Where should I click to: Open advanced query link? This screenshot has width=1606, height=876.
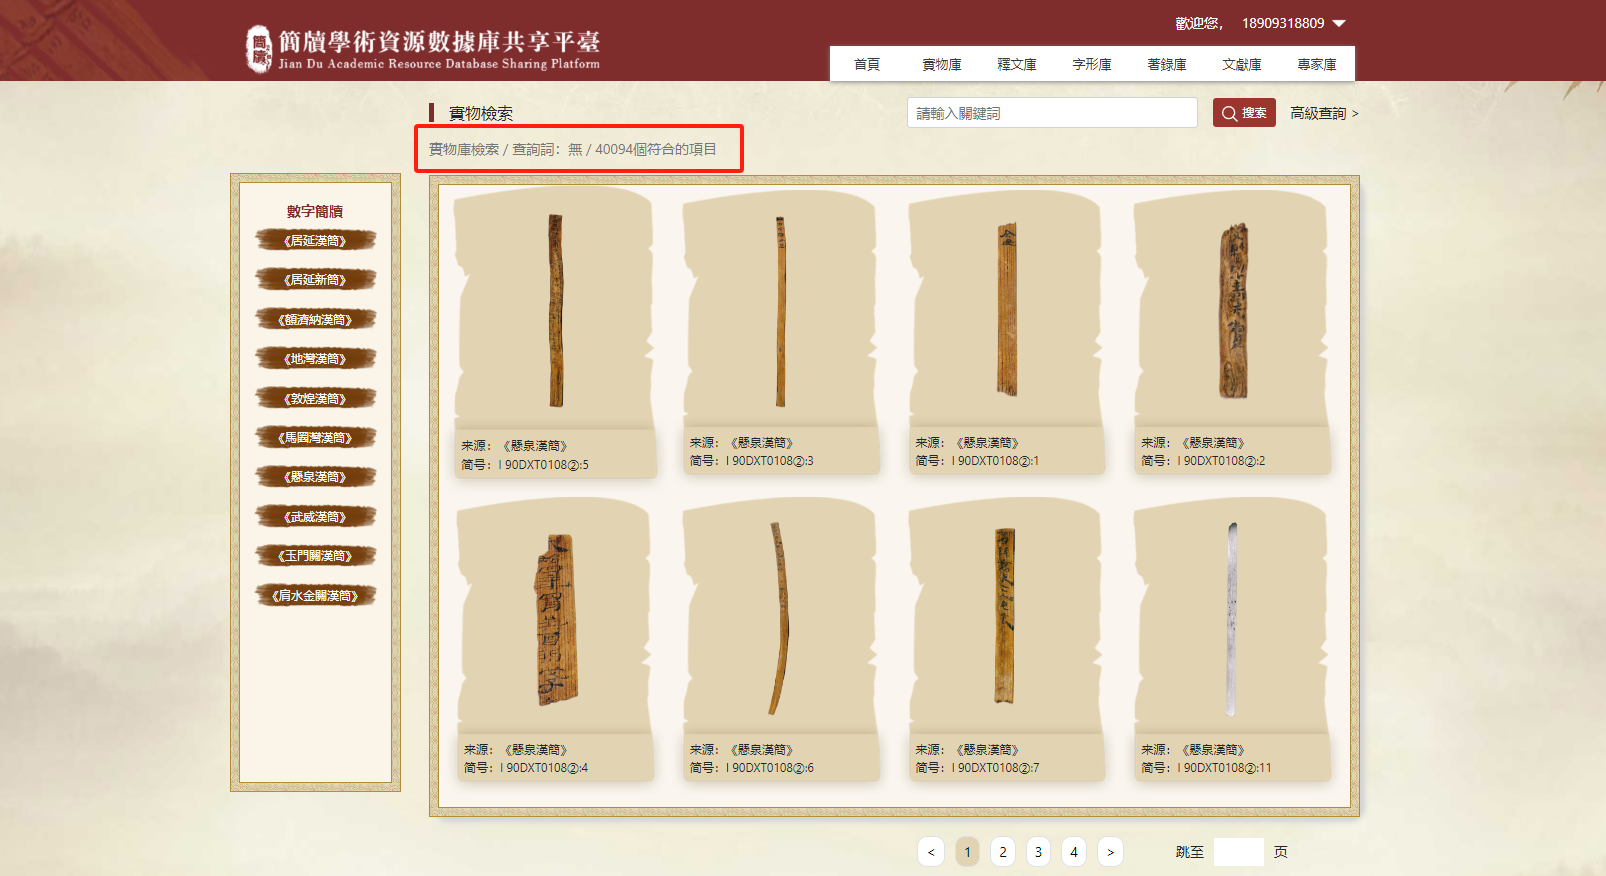(x=1323, y=113)
